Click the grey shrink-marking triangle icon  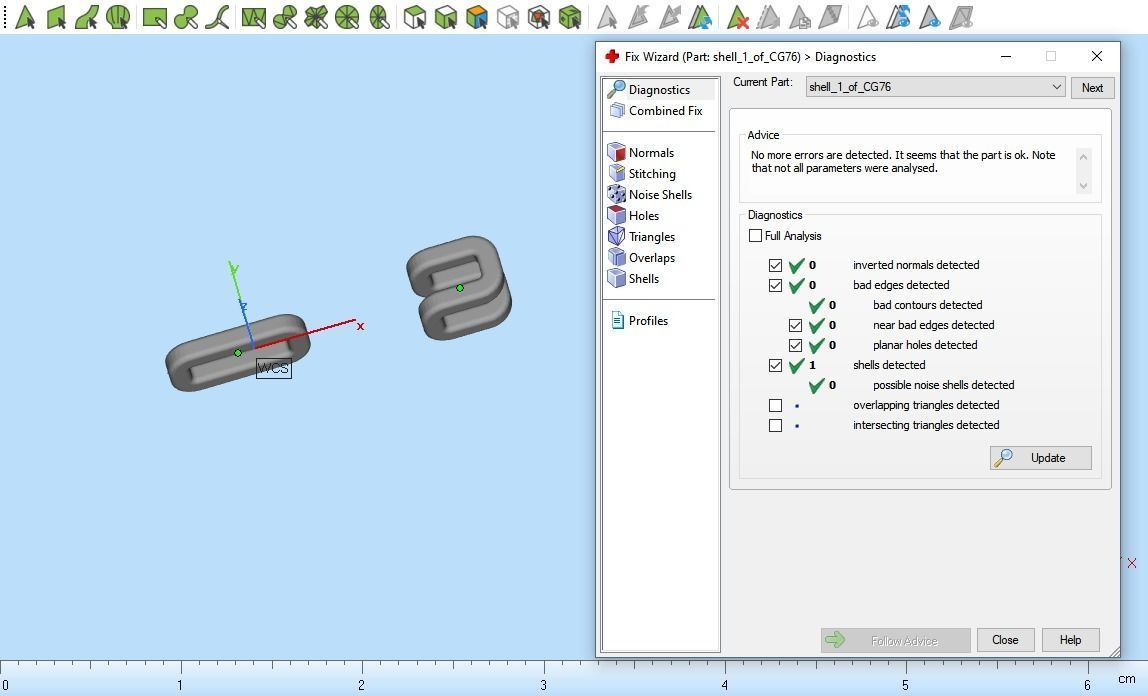638,17
